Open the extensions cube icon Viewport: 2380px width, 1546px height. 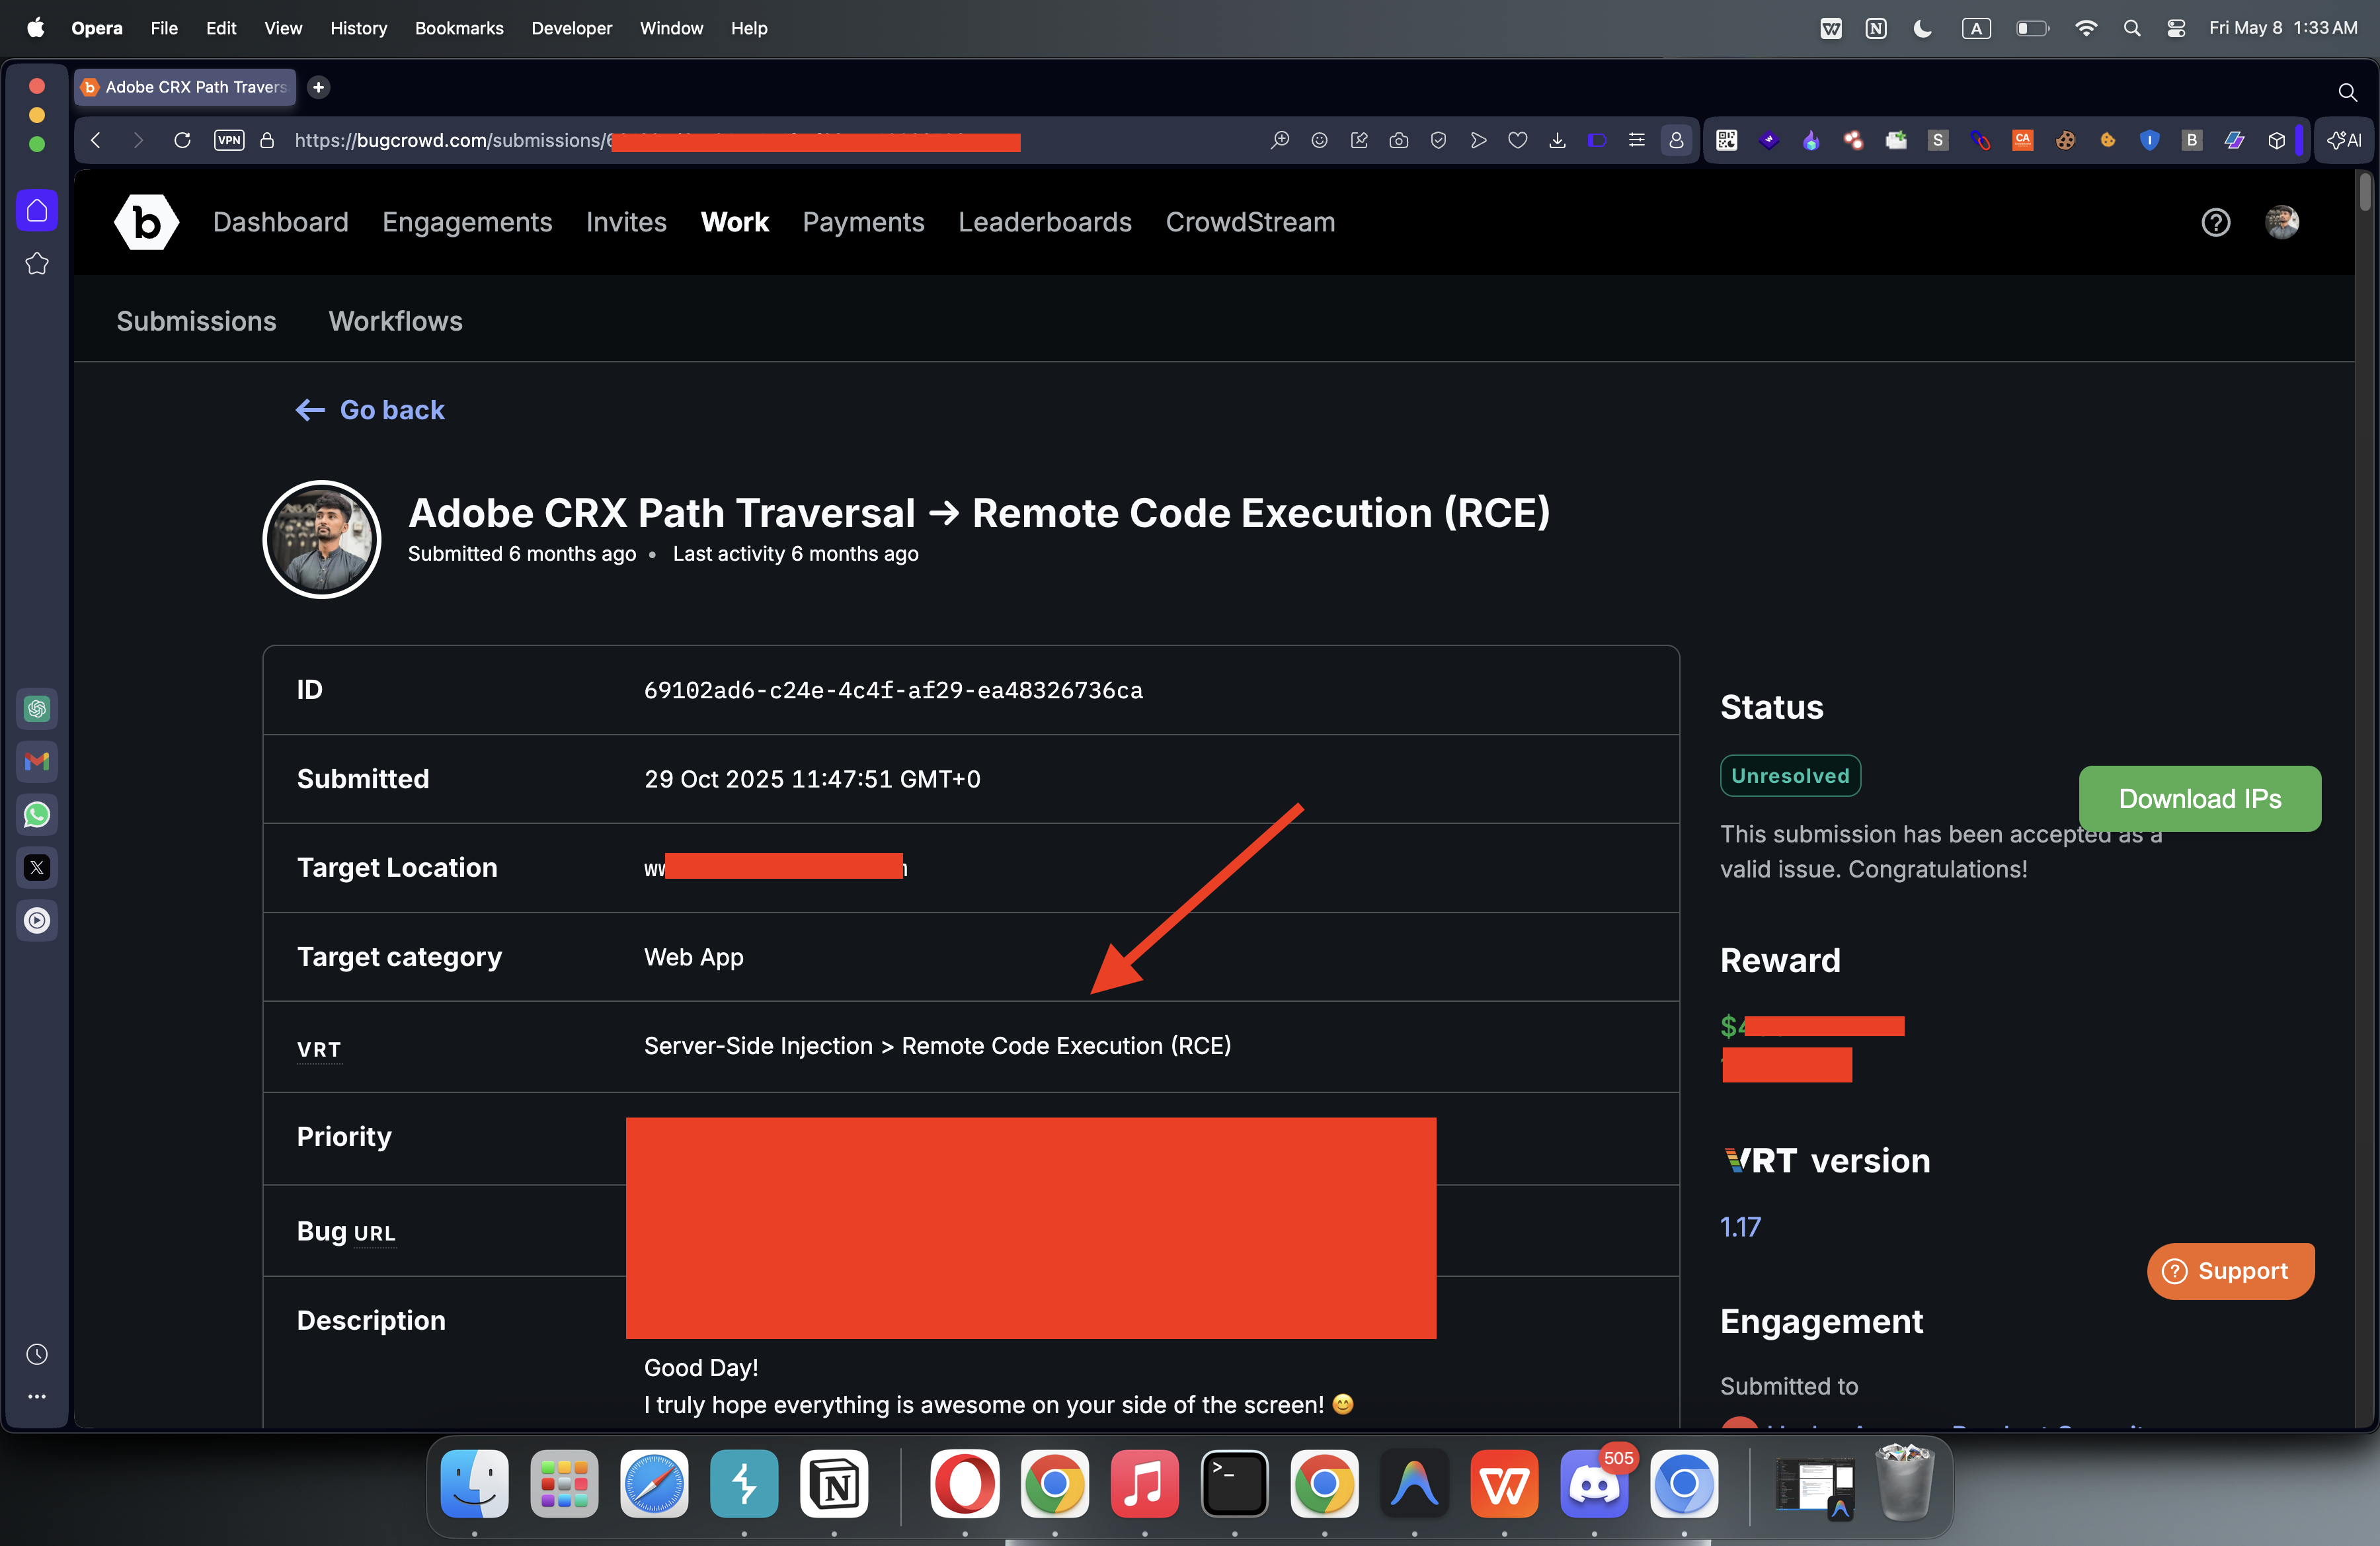coord(2277,140)
